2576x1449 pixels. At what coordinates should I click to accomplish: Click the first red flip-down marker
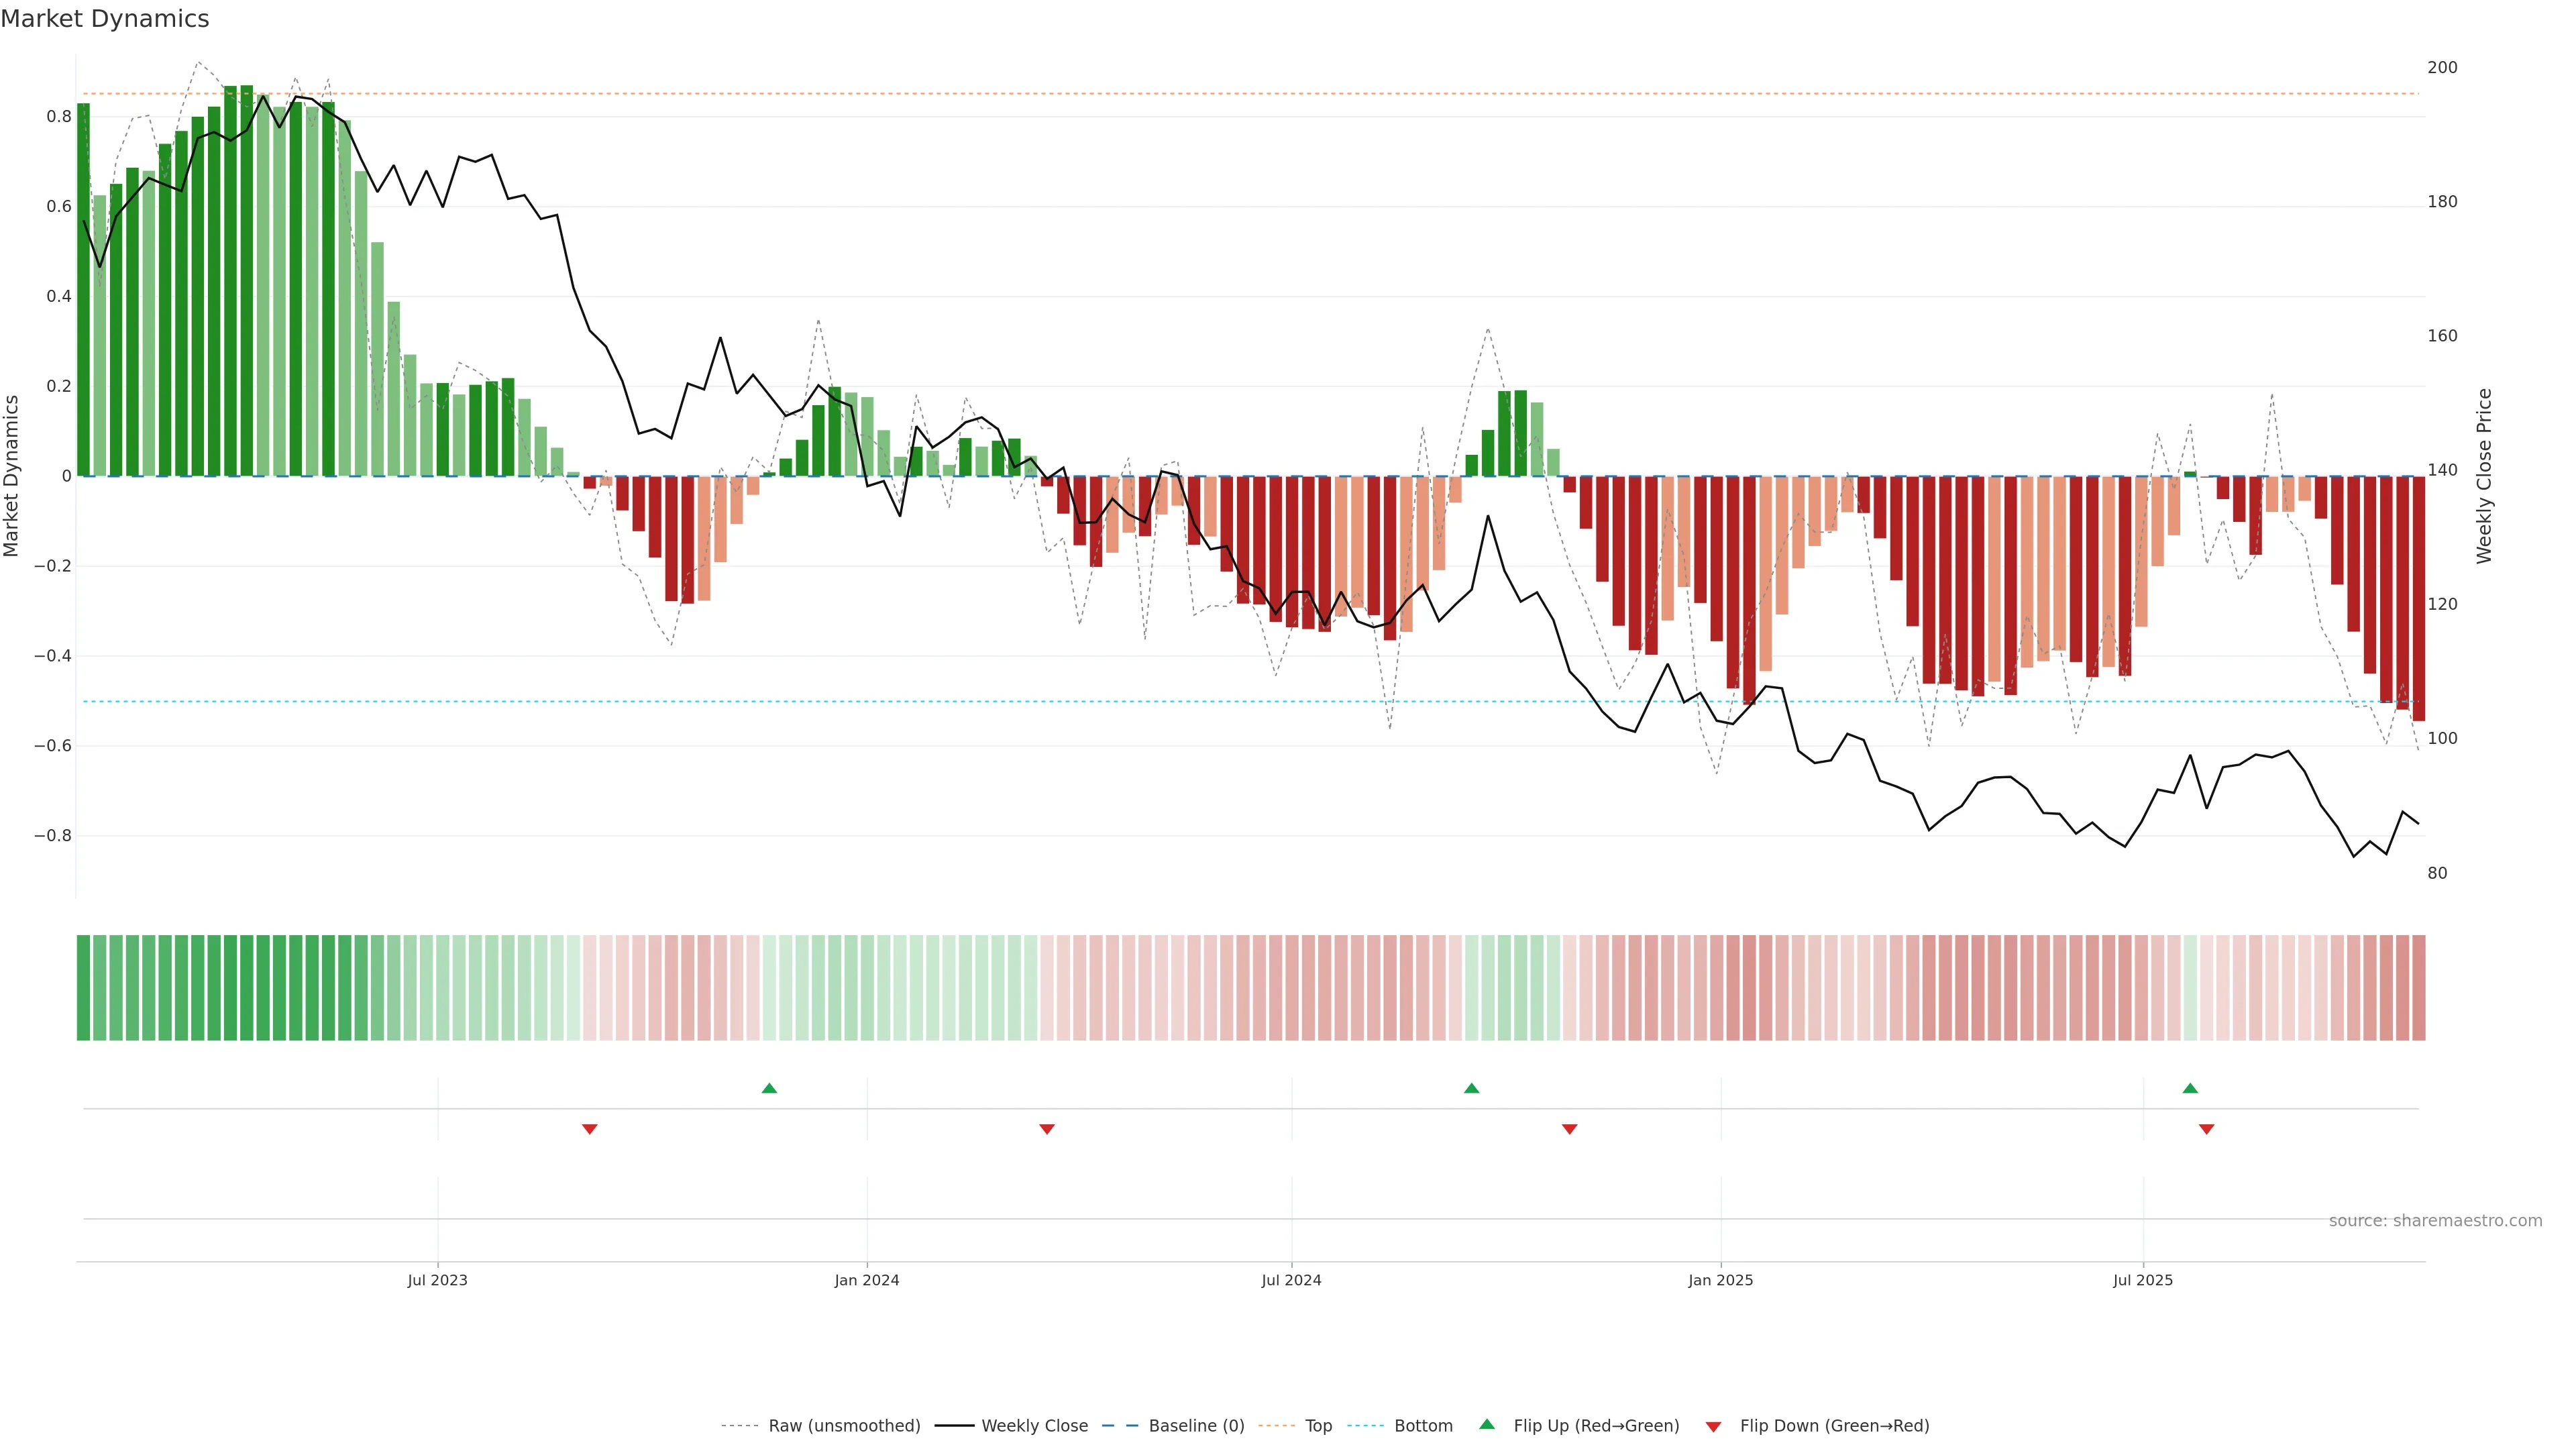[x=590, y=1129]
